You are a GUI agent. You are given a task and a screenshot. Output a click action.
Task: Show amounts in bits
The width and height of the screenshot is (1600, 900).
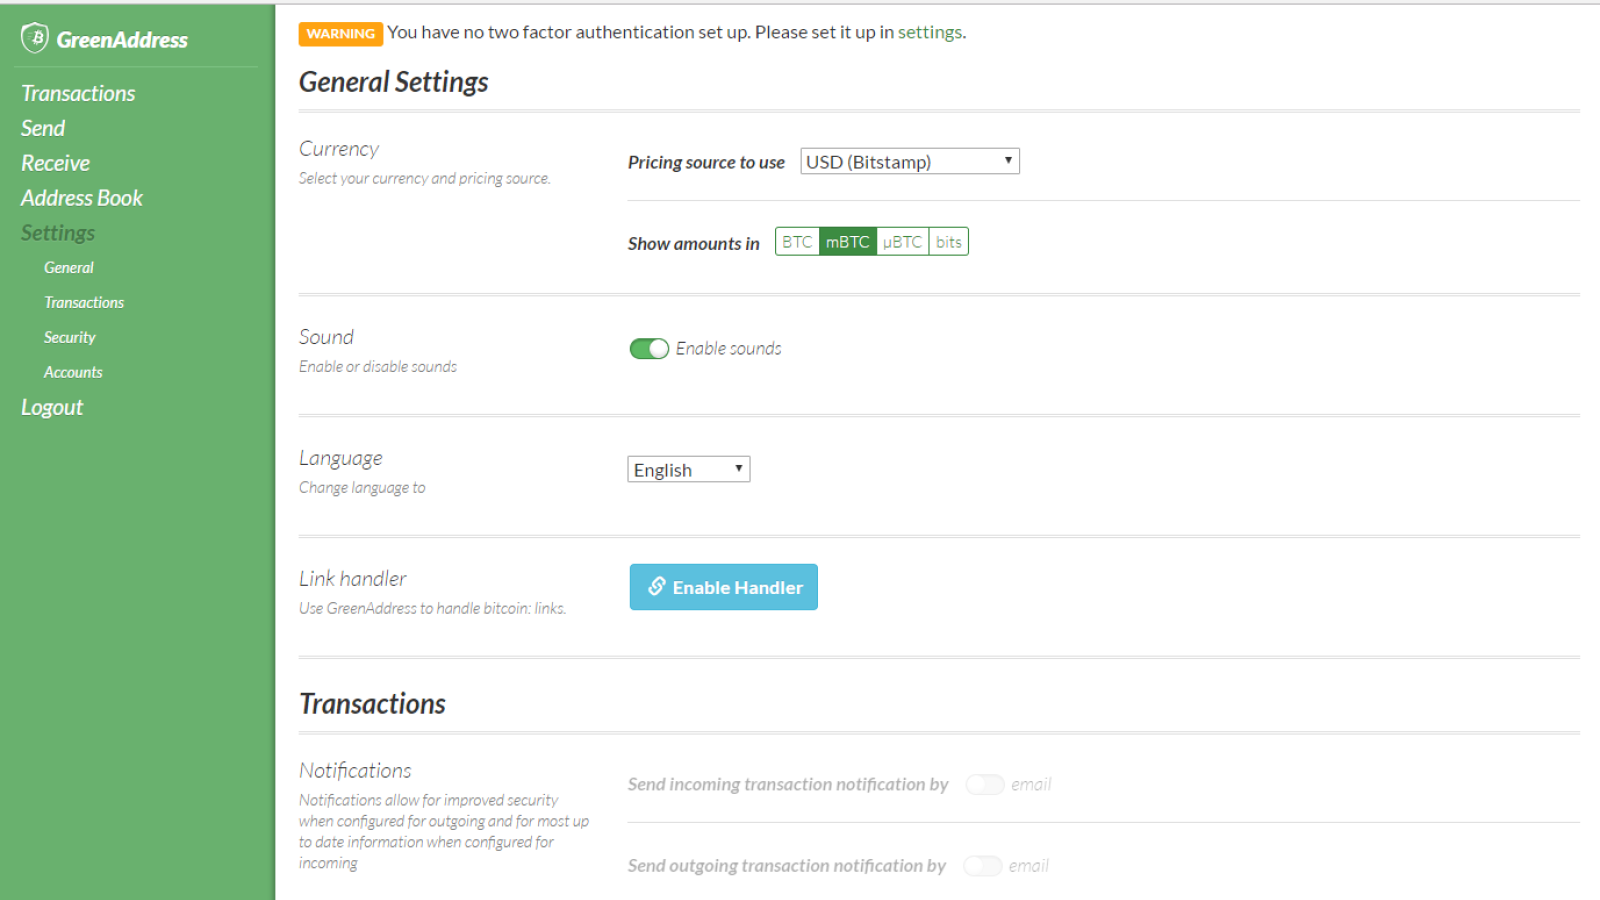949,242
